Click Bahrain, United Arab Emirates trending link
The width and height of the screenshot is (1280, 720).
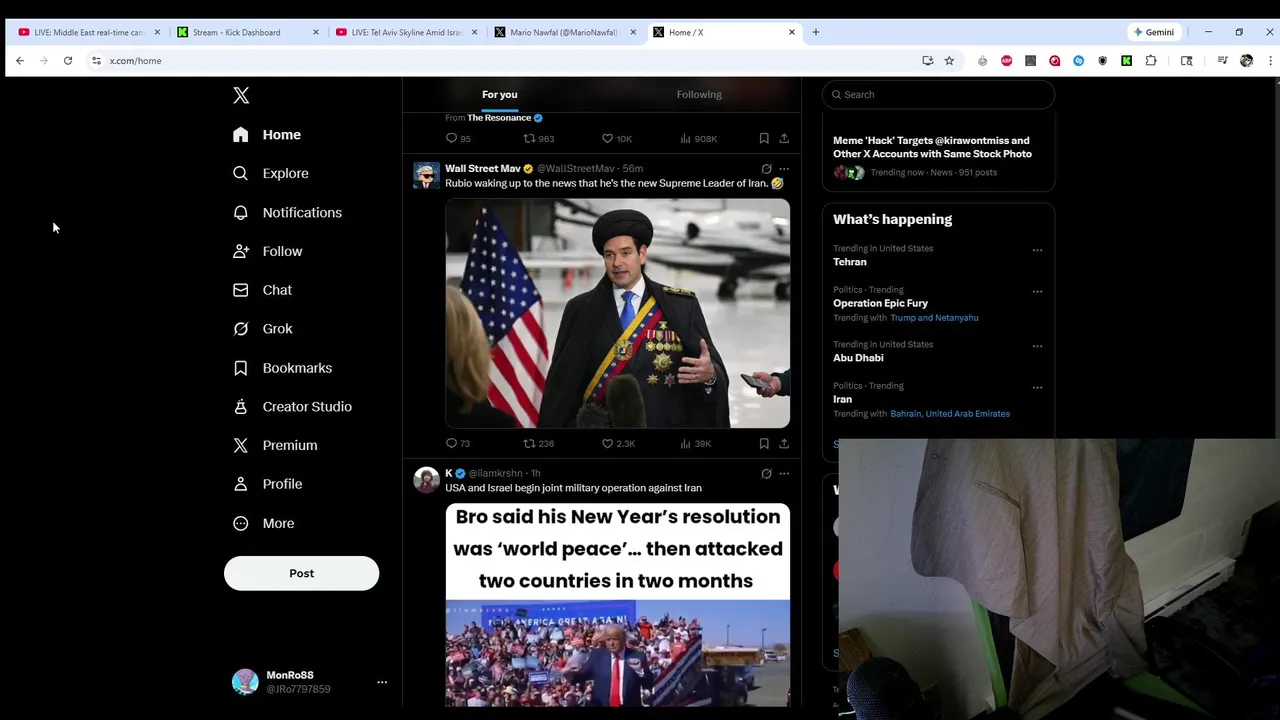[950, 414]
